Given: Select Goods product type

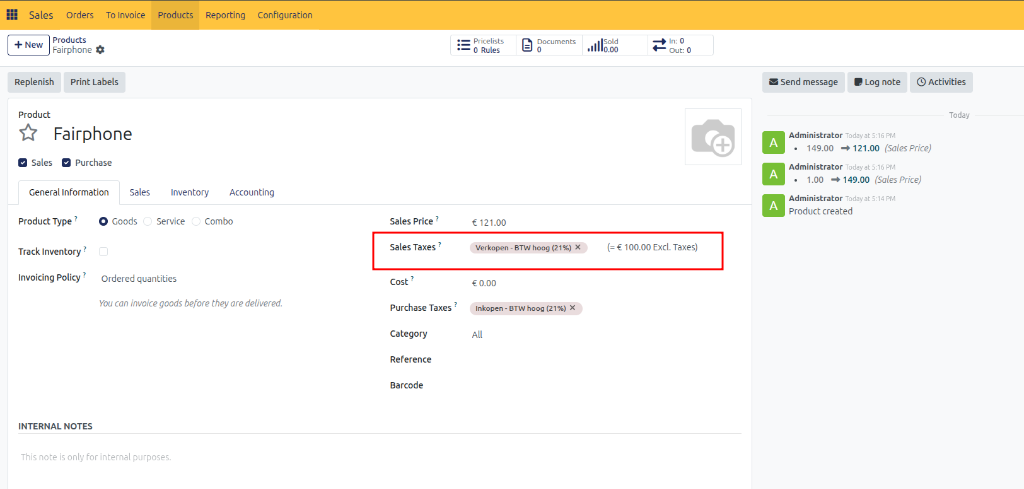Looking at the screenshot, I should [x=103, y=221].
